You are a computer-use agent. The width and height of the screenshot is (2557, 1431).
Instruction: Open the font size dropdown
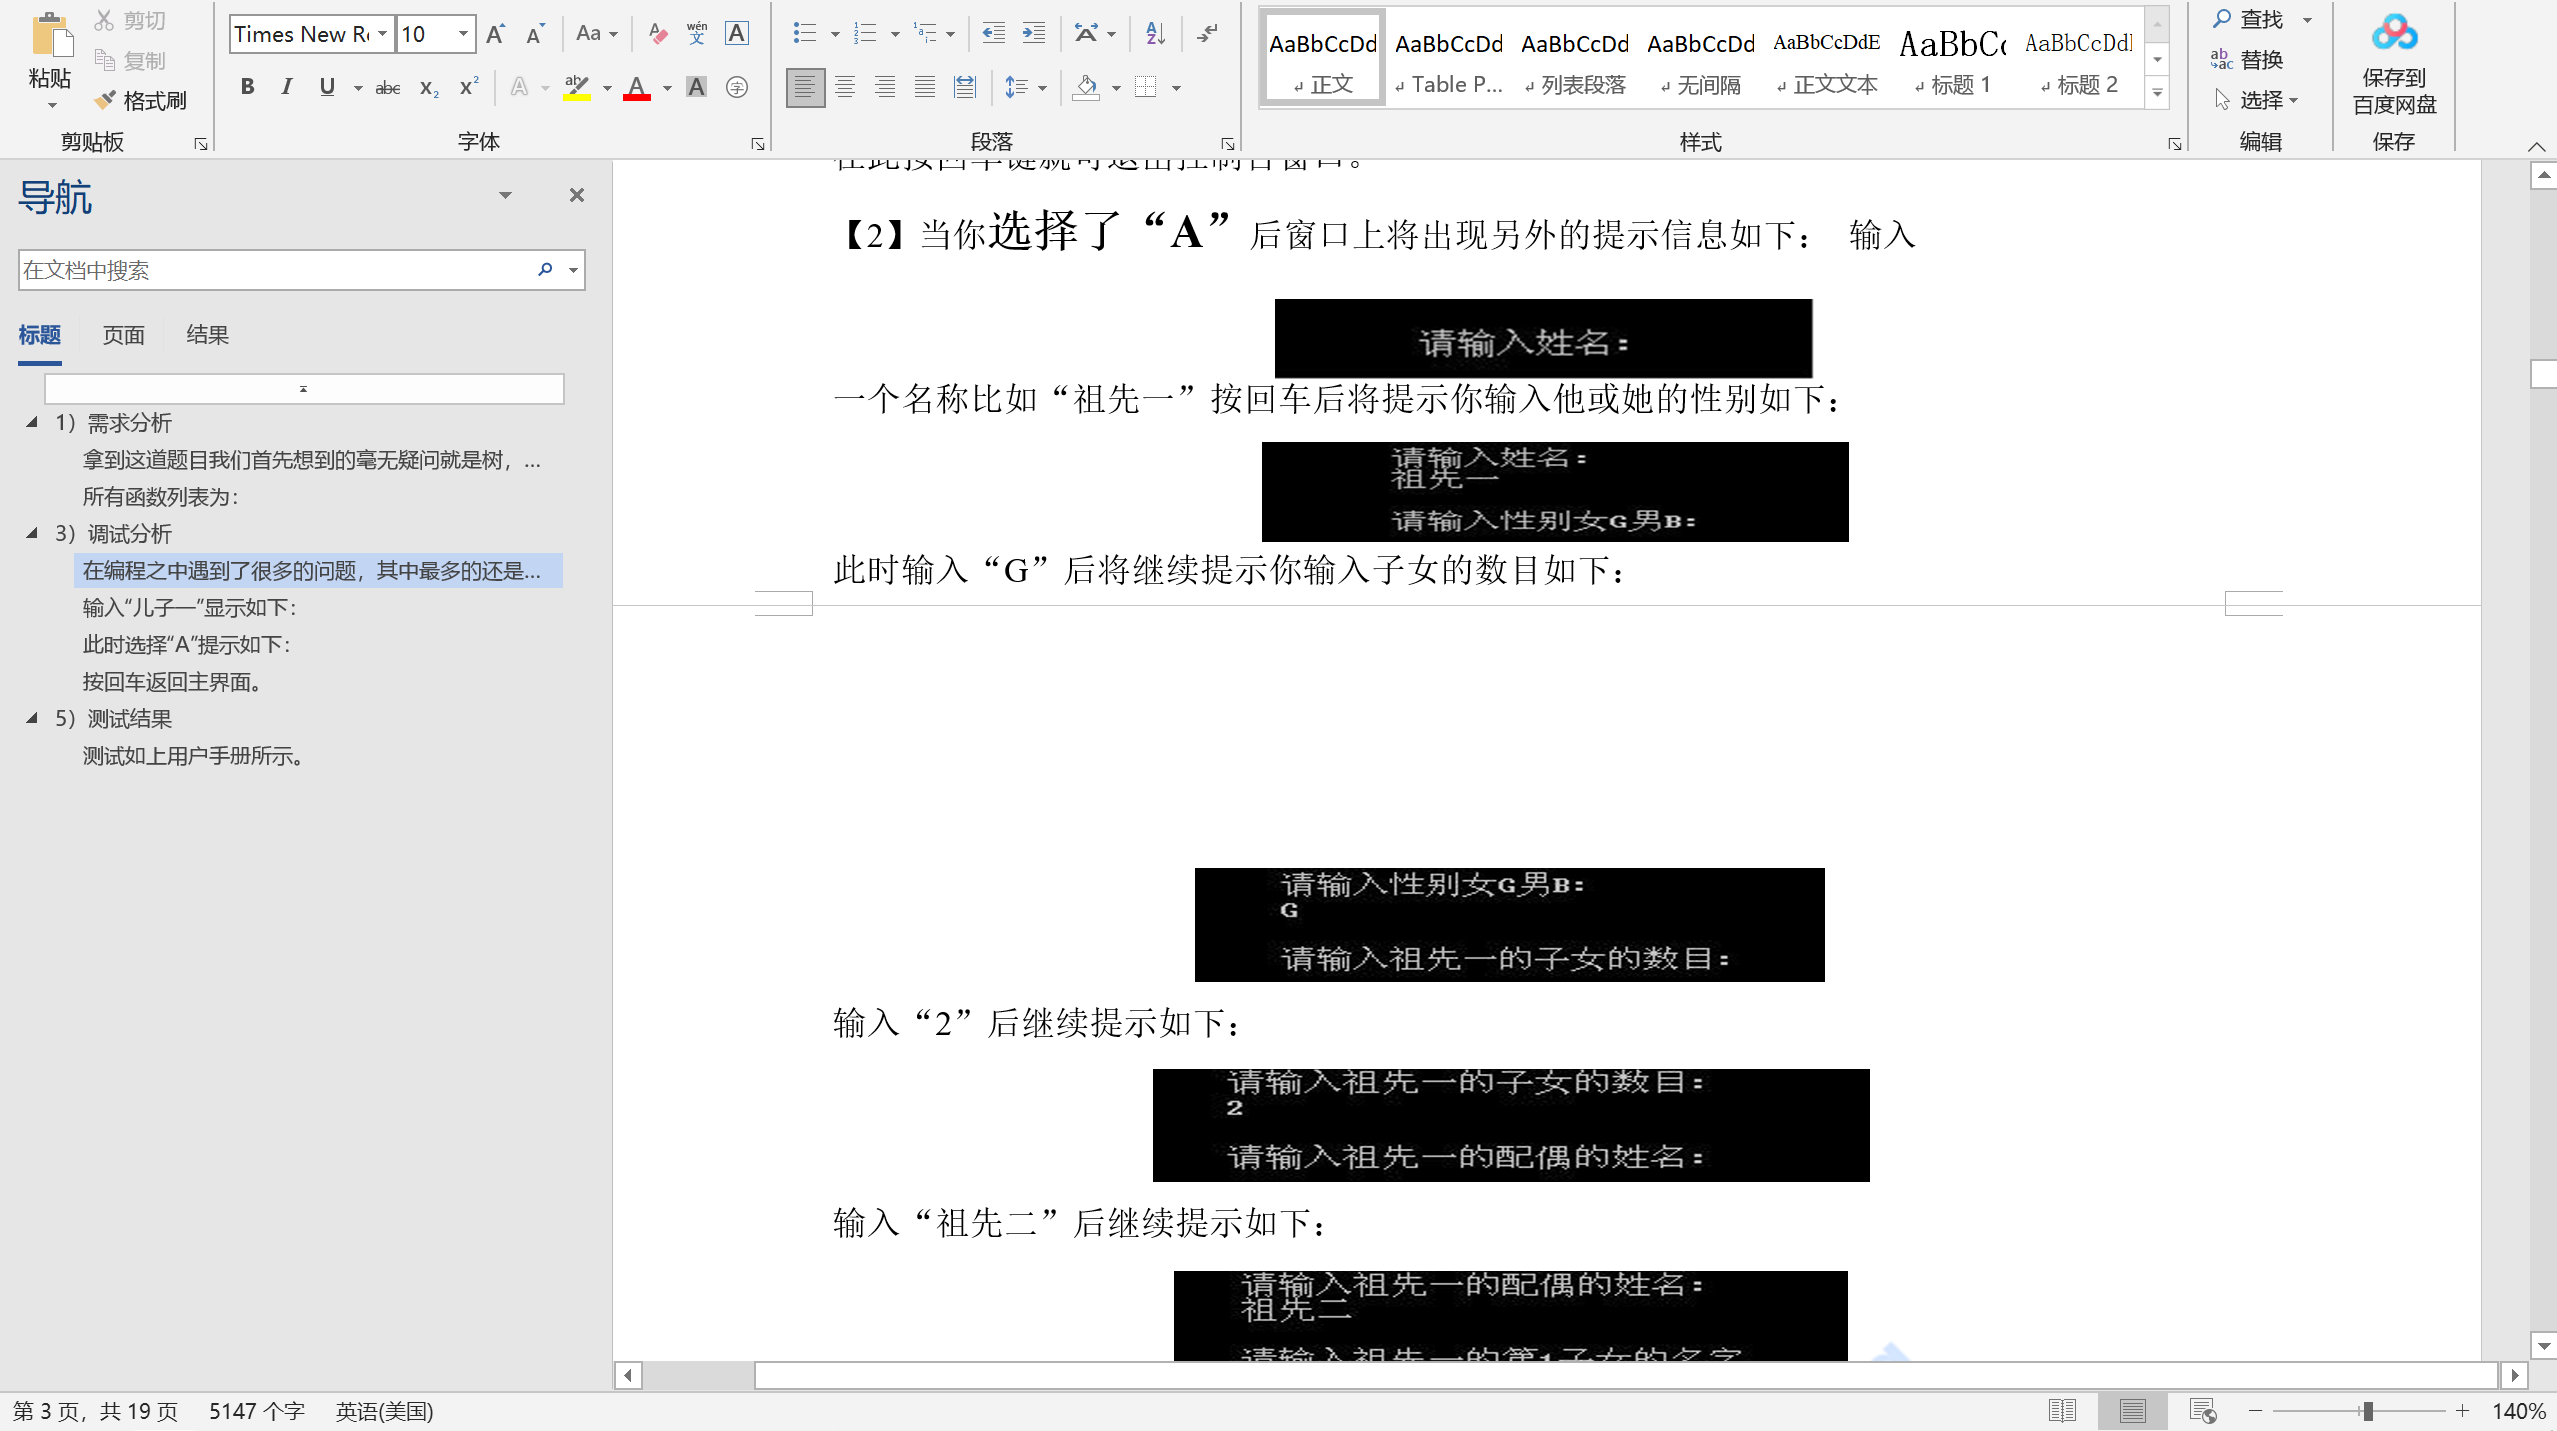click(463, 34)
